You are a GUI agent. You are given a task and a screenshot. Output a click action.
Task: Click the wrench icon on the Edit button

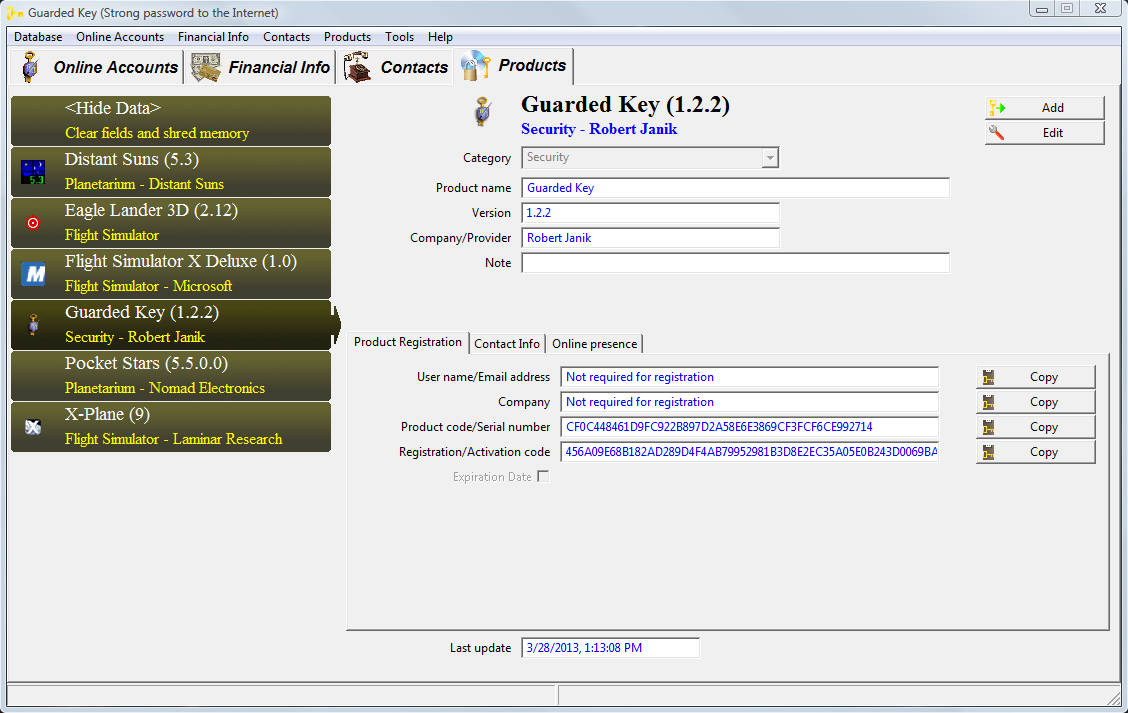pos(996,132)
